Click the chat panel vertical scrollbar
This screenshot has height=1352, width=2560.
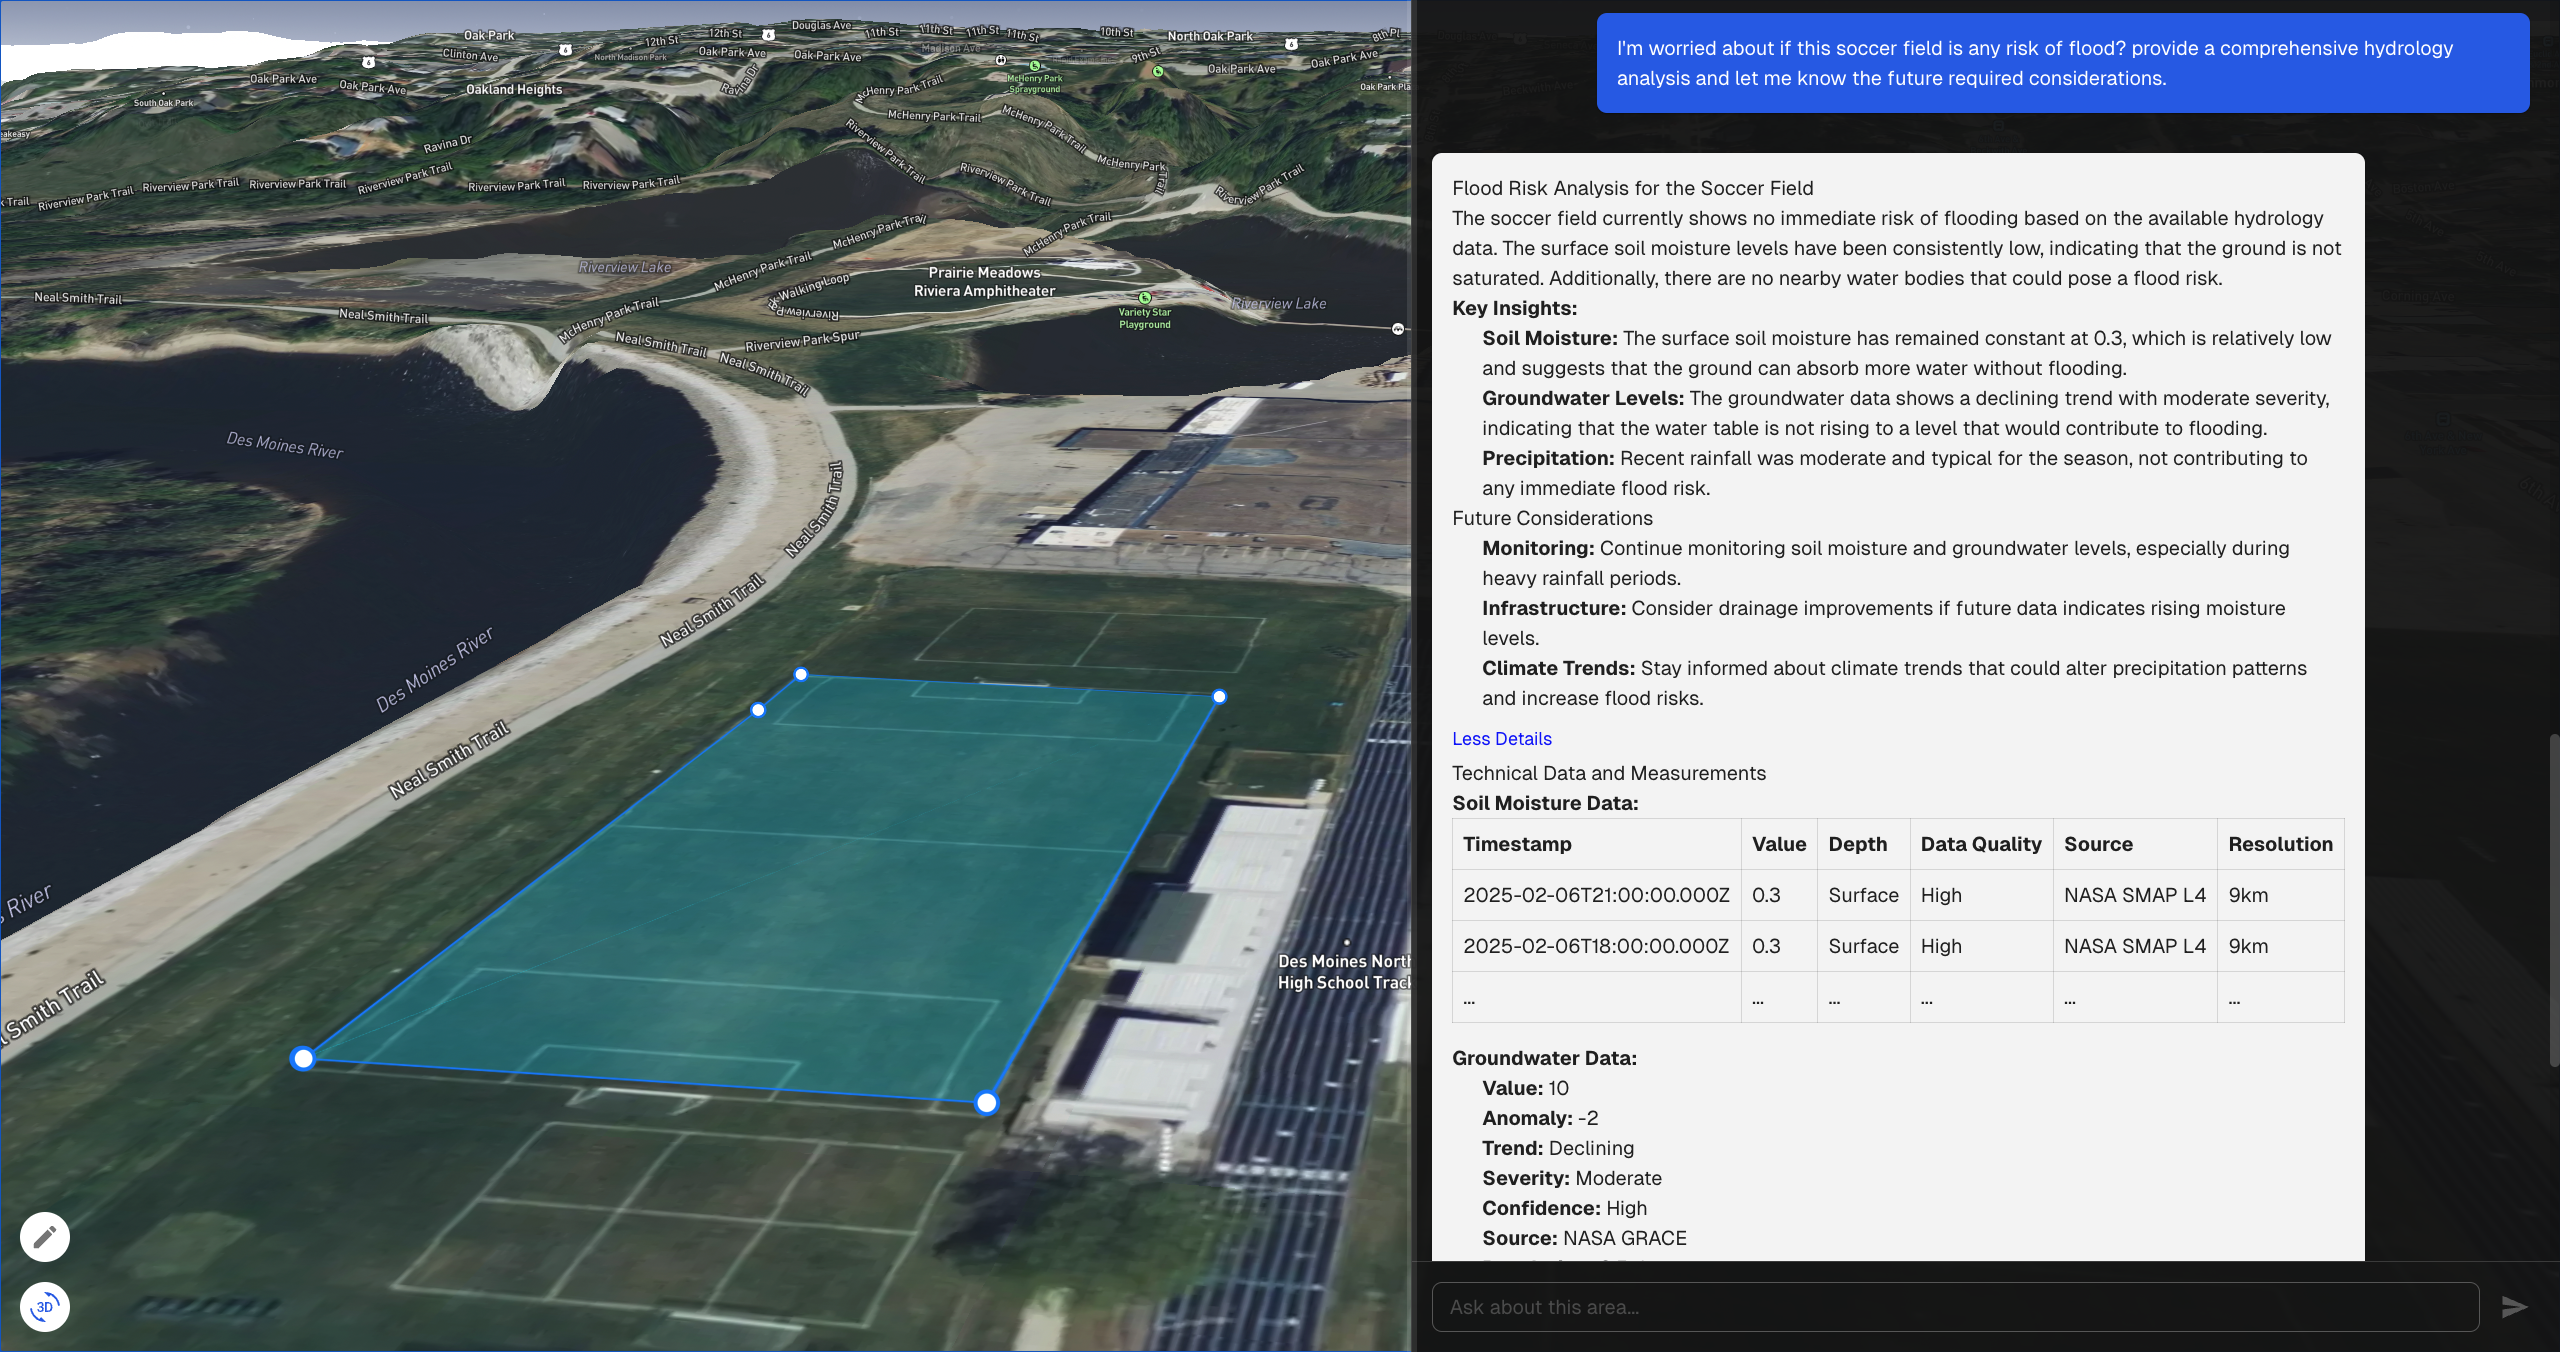(x=2552, y=900)
